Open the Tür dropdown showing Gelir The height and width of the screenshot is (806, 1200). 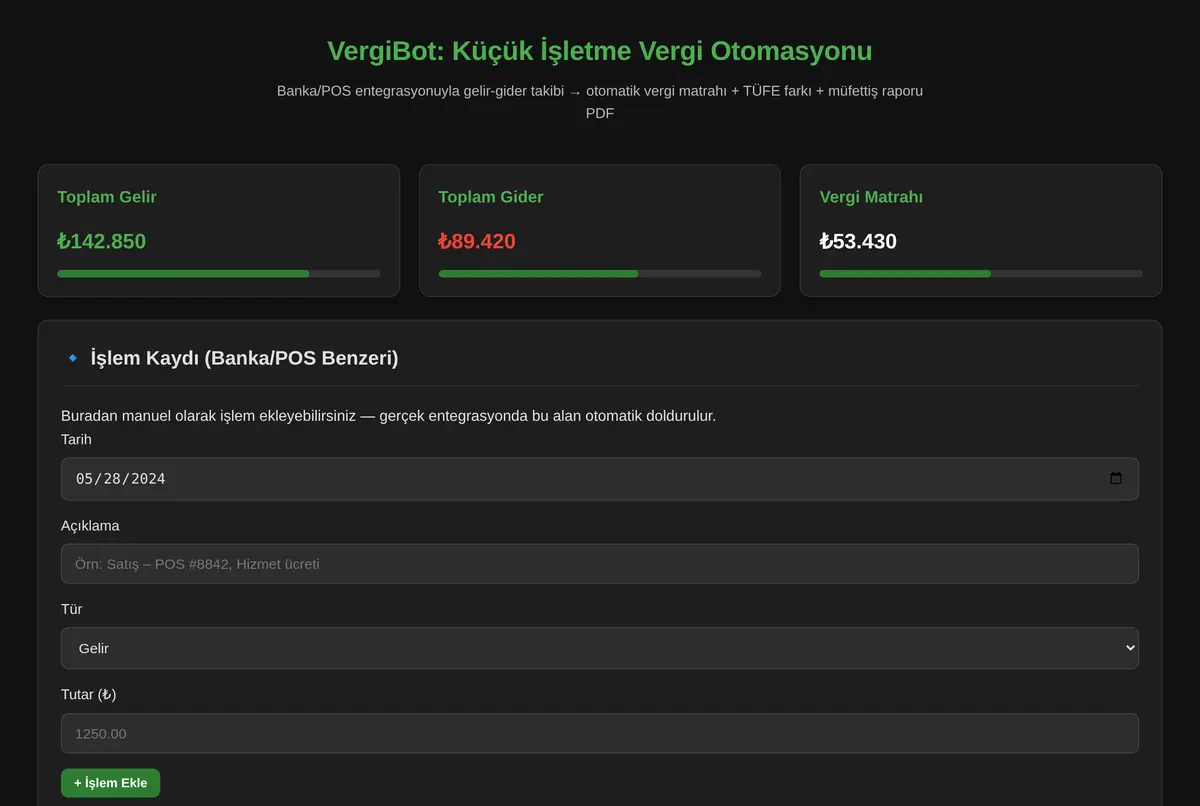coord(600,648)
